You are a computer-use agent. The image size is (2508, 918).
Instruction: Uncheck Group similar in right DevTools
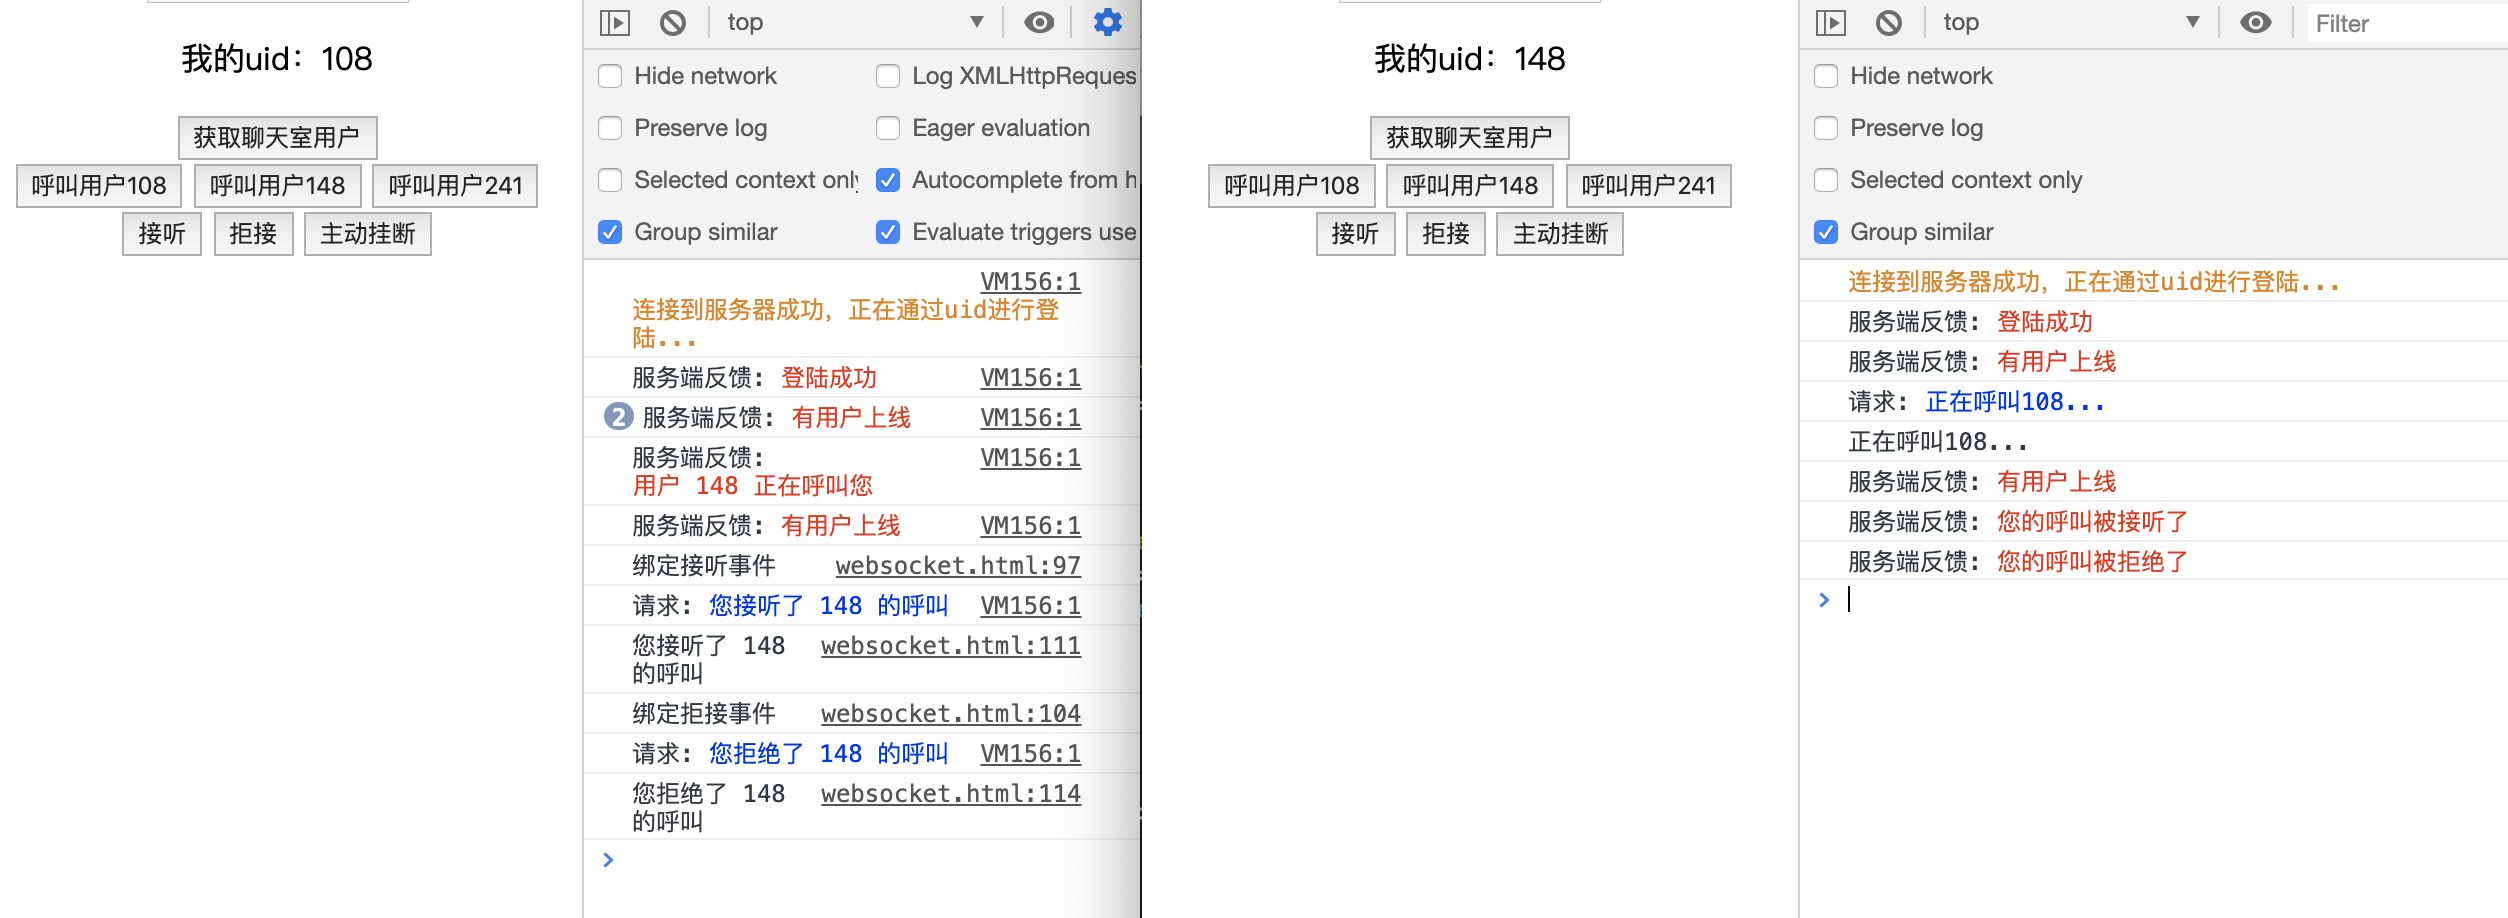point(1826,232)
